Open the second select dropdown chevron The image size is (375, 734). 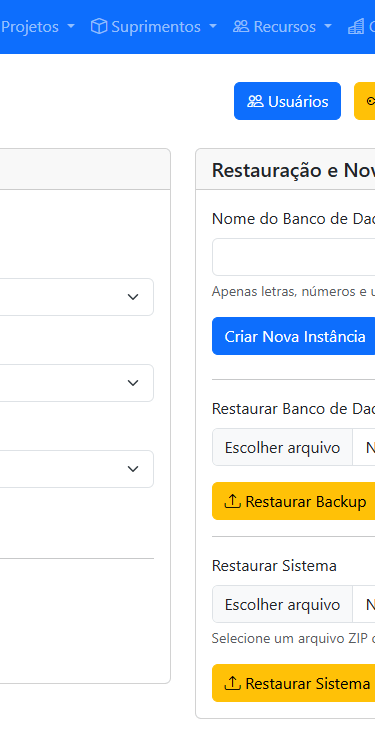[x=133, y=383]
